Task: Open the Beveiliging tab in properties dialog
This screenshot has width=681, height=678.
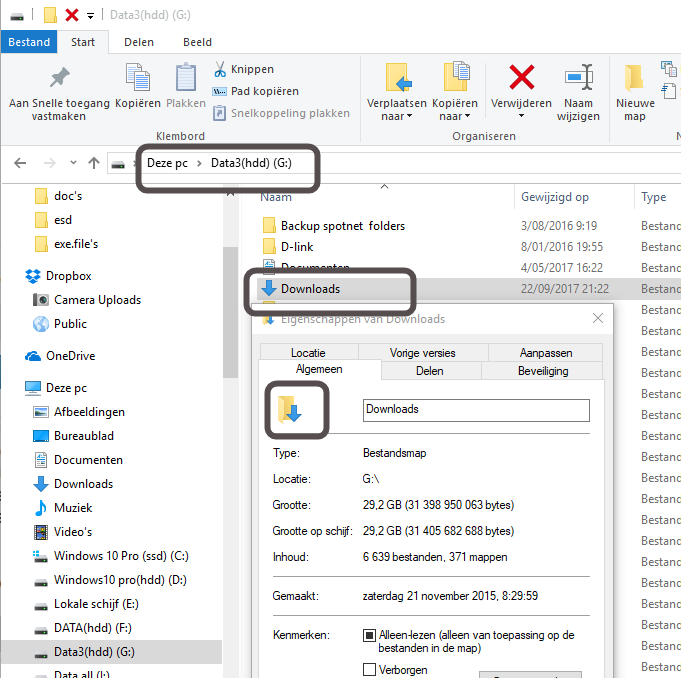Action: click(542, 370)
